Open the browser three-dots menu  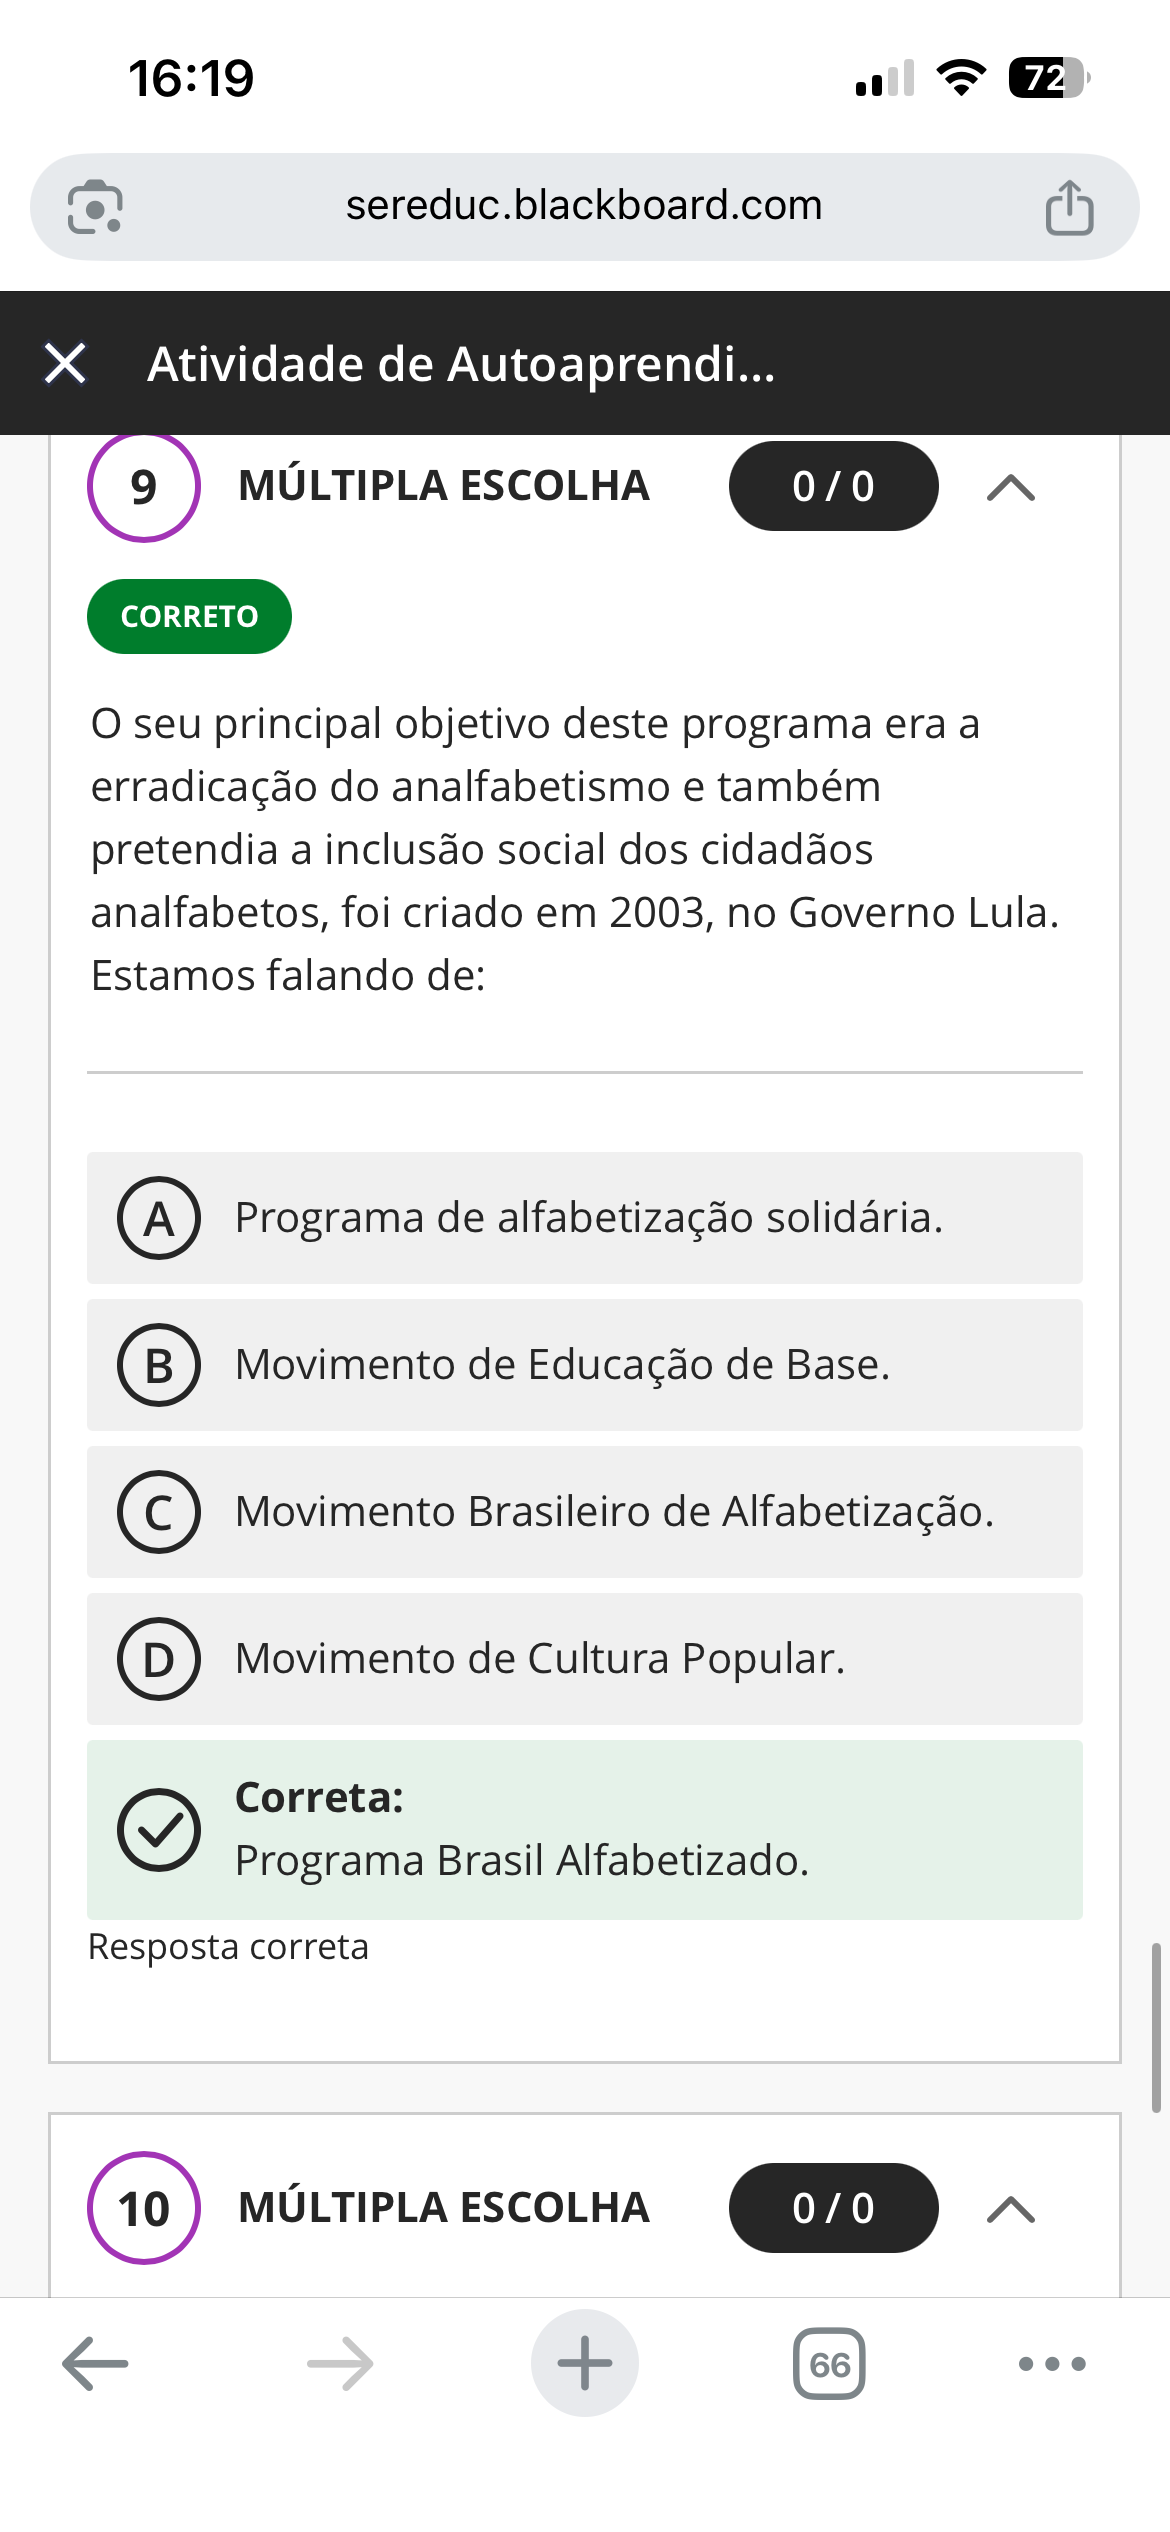pos(1052,2364)
